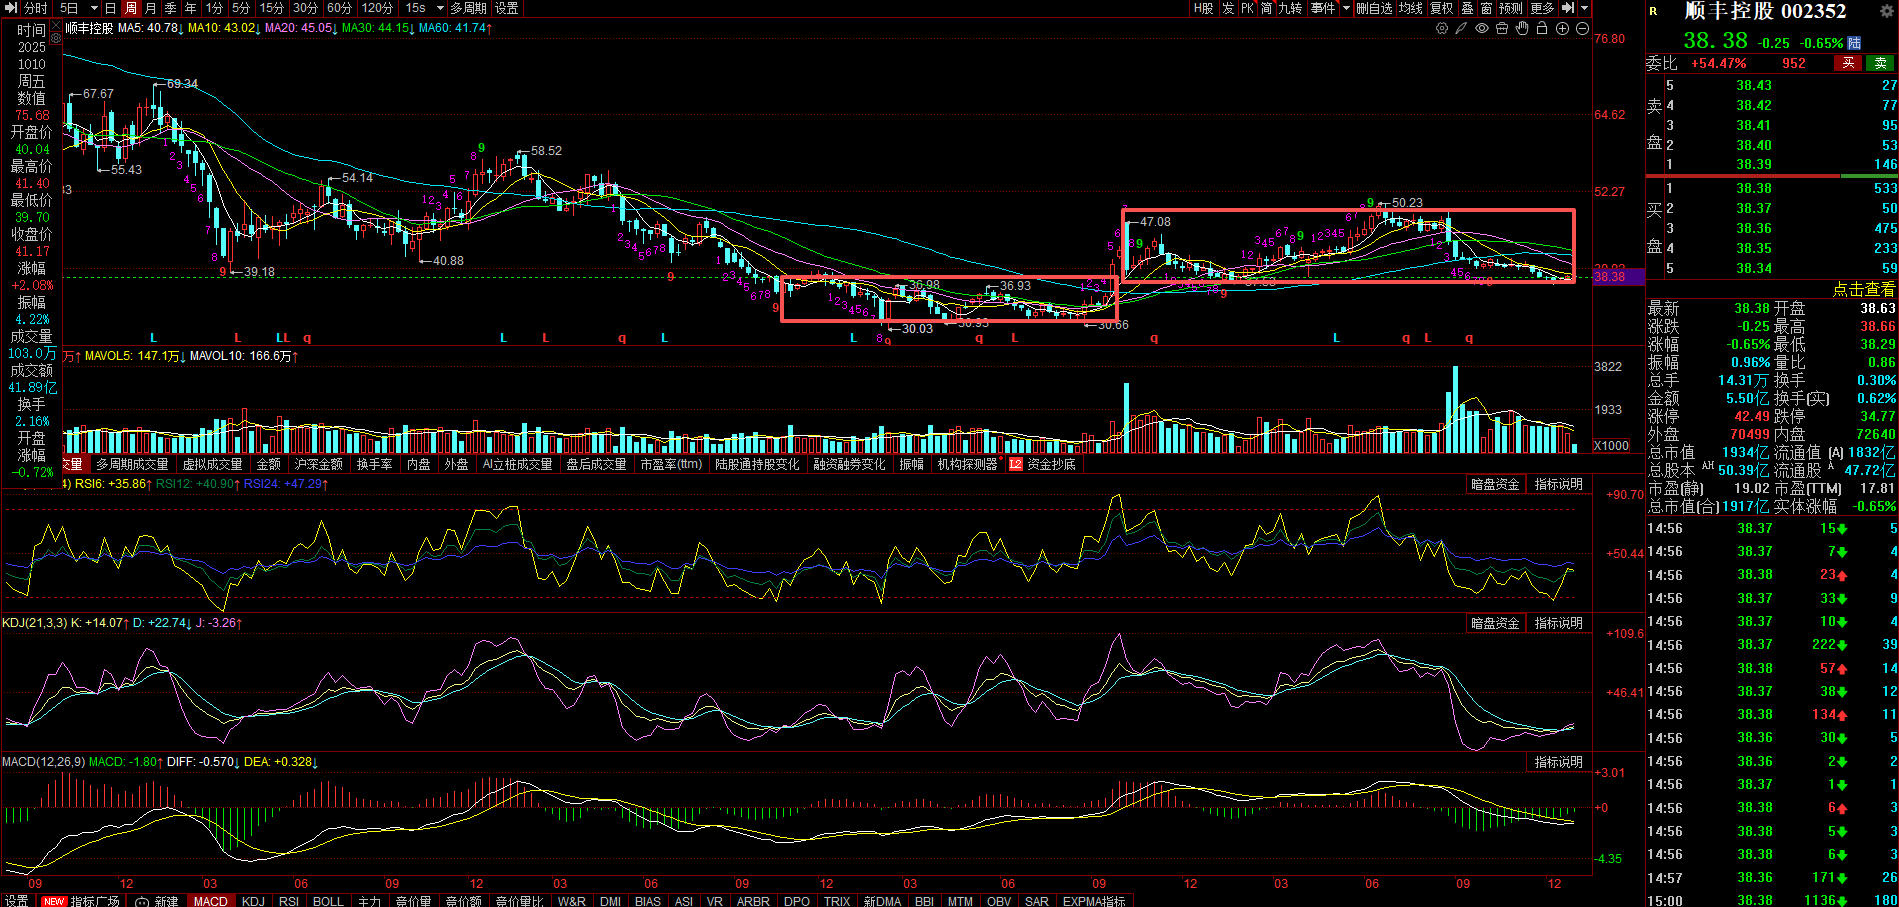This screenshot has height=907, width=1899.
Task: Zoom out the chart with minus icon
Action: (1582, 29)
